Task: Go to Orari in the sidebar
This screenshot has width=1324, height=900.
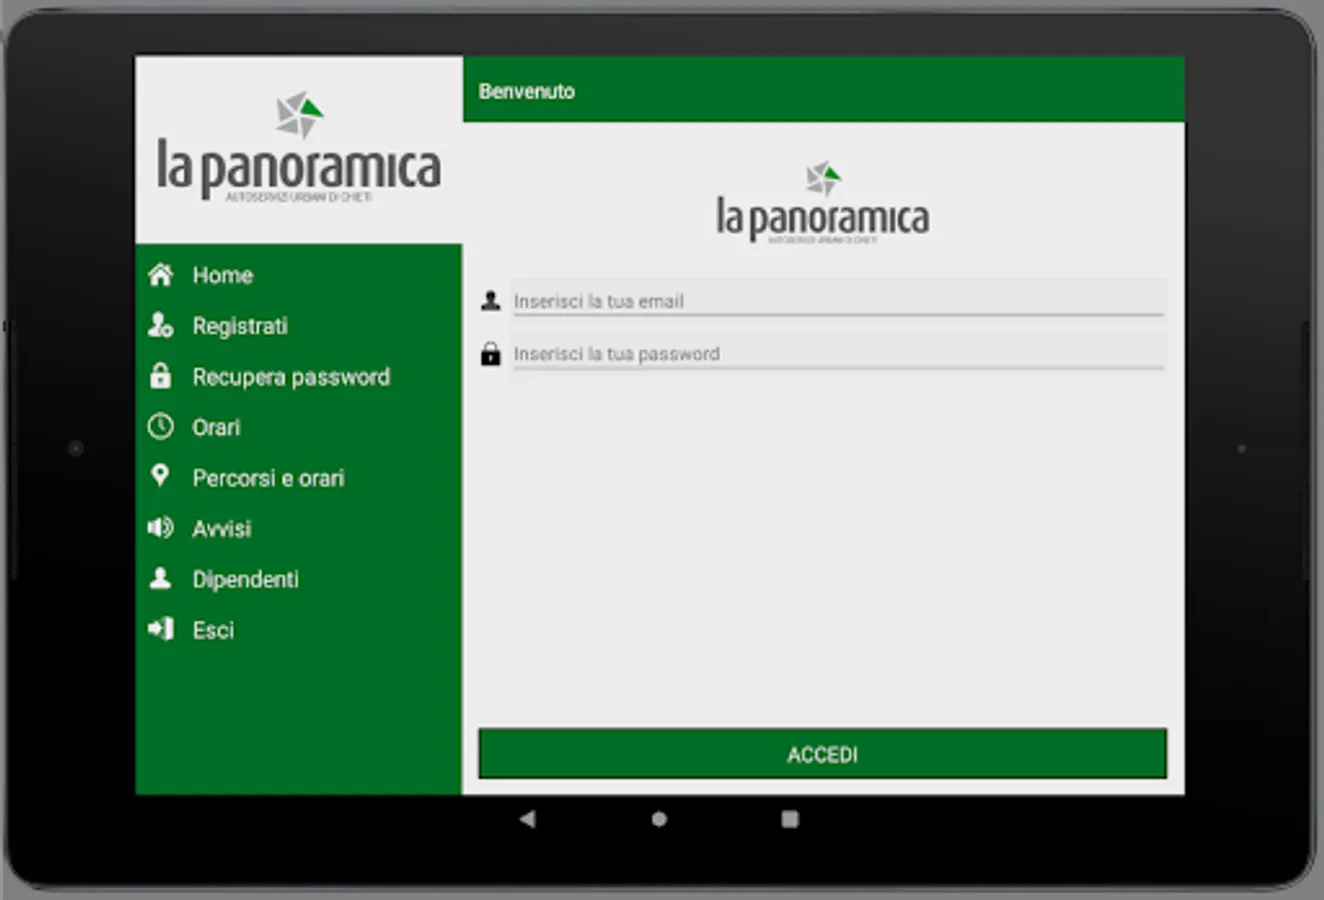Action: [299, 427]
